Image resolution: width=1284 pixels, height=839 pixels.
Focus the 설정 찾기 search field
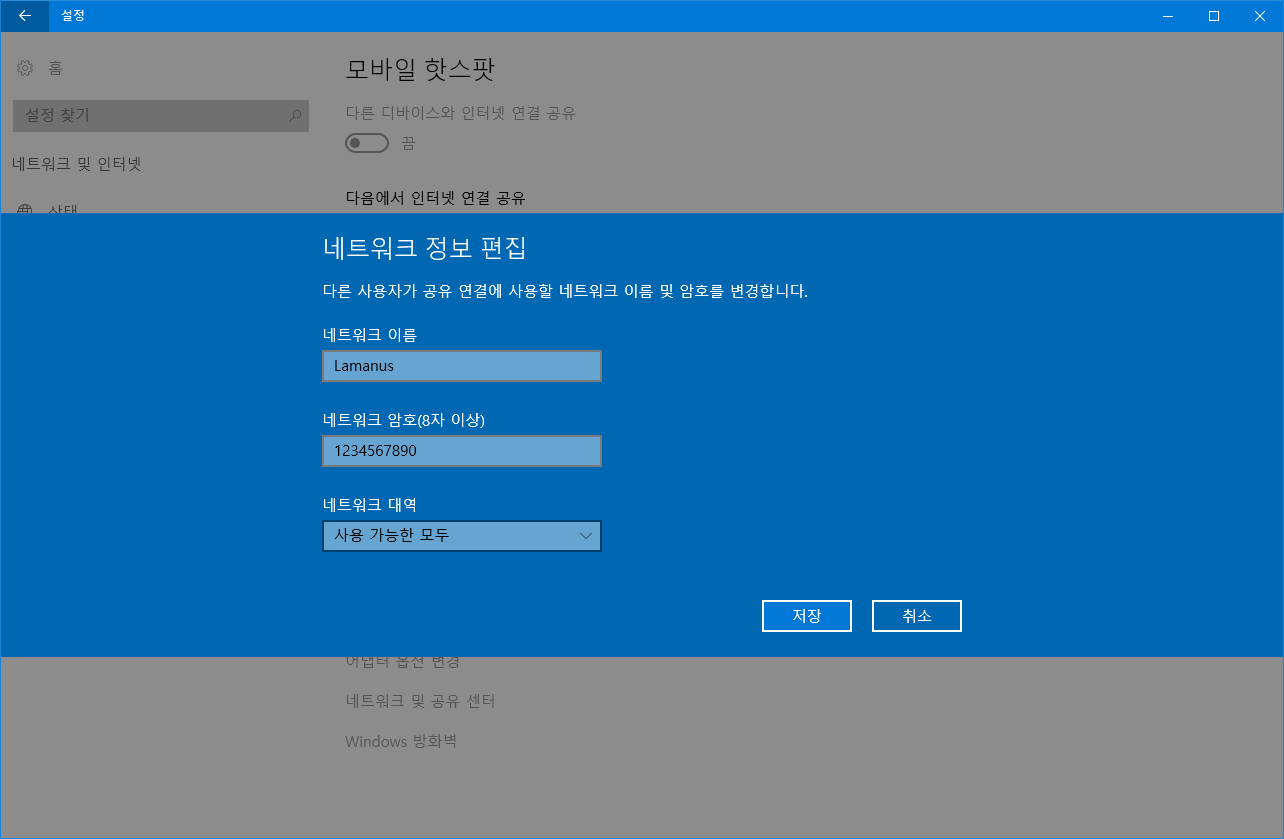[150, 116]
